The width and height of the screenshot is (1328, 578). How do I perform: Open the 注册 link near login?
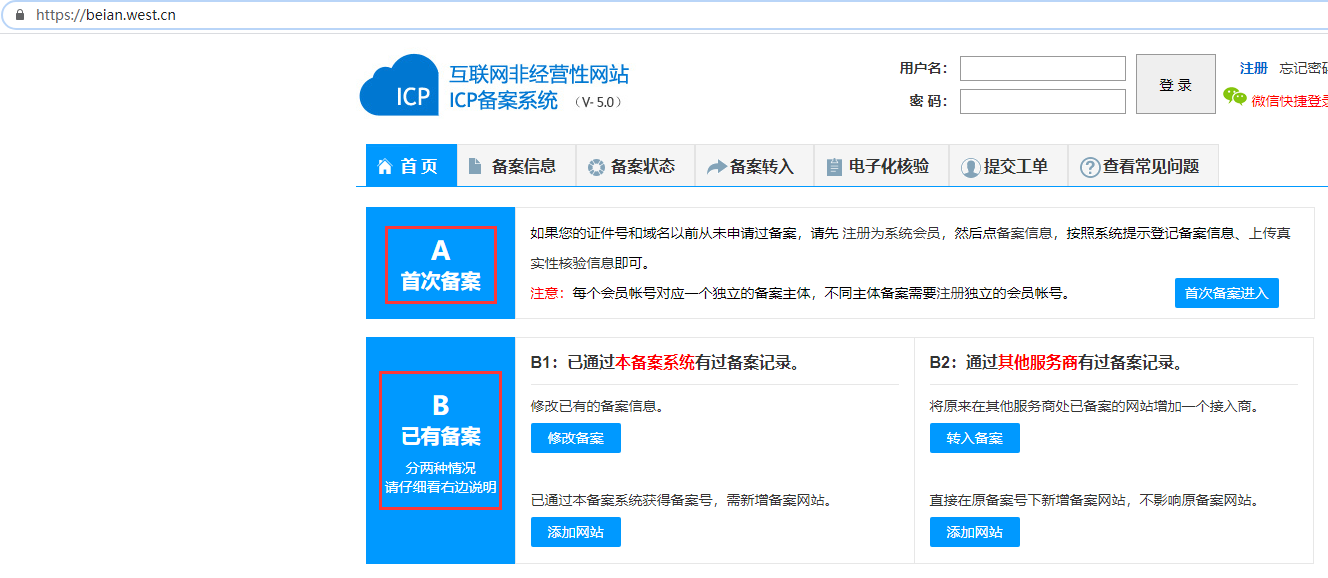point(1253,68)
